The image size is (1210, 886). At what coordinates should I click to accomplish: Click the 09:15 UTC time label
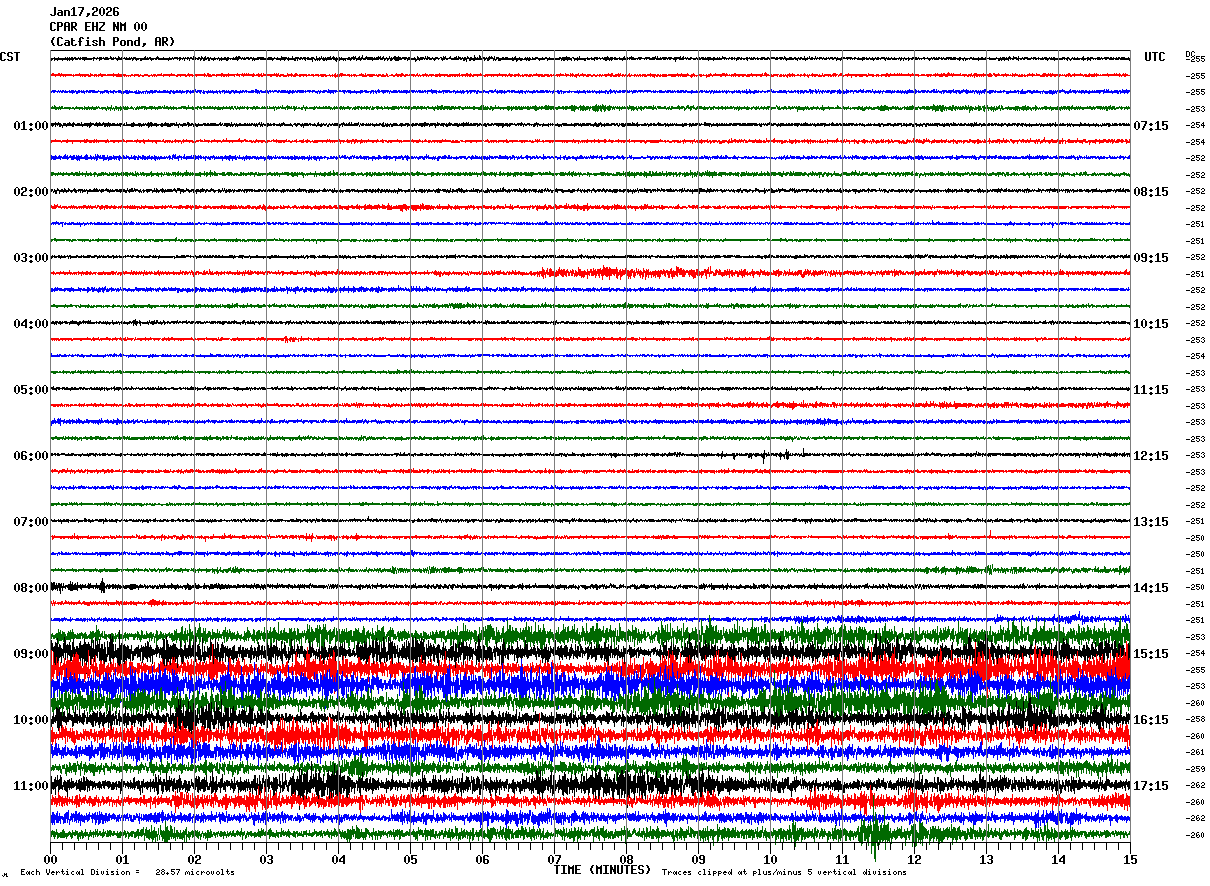(1150, 258)
